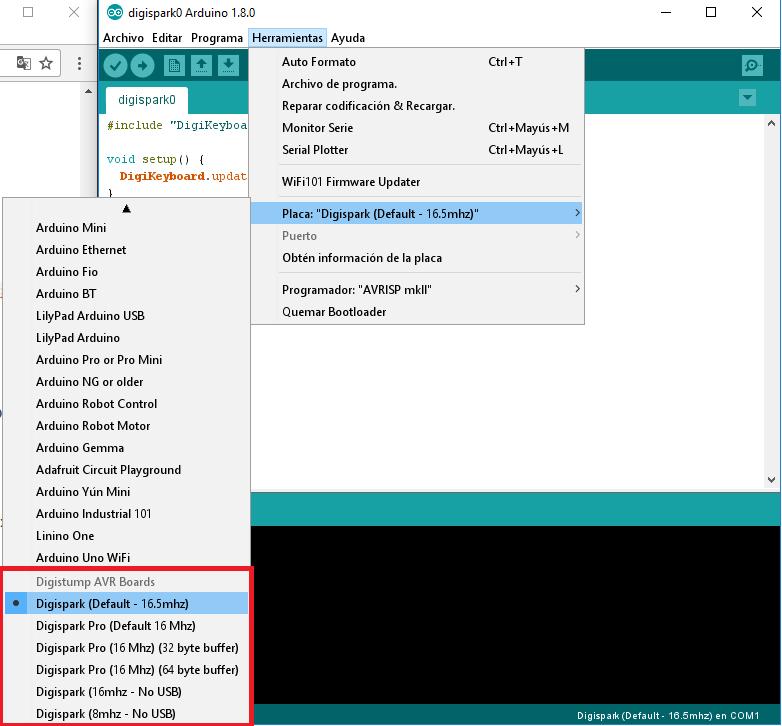Open the tab dropdown arrow at right
Screen dimensions: 782x726
pyautogui.click(x=747, y=98)
